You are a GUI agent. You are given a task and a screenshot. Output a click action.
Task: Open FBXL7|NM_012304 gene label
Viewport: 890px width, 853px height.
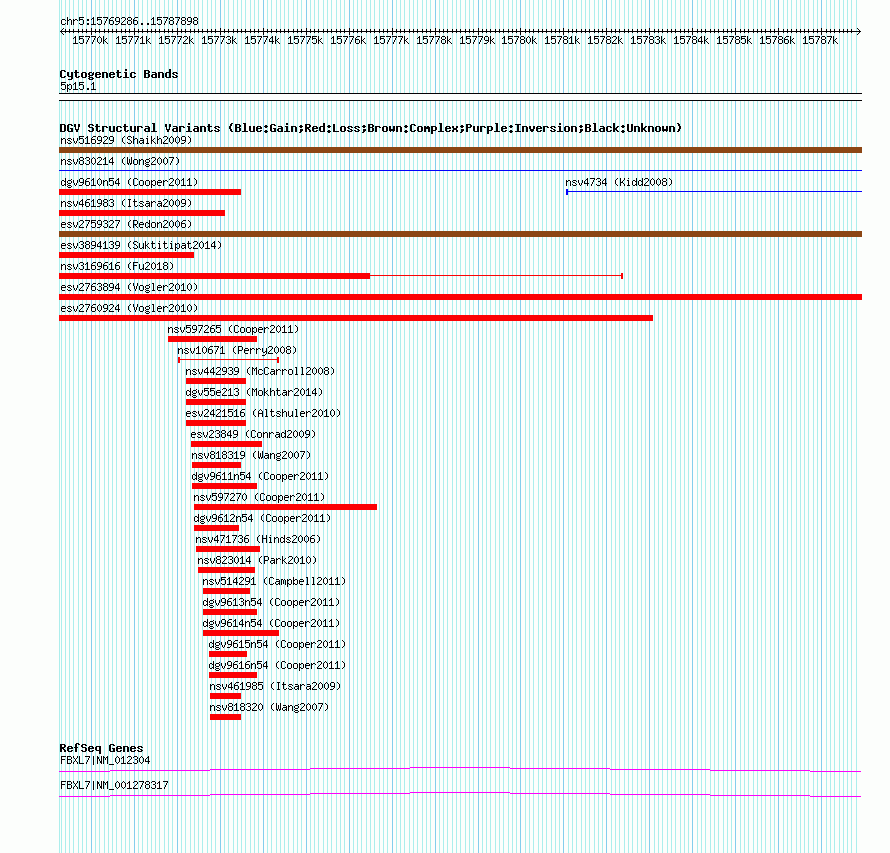[x=105, y=760]
